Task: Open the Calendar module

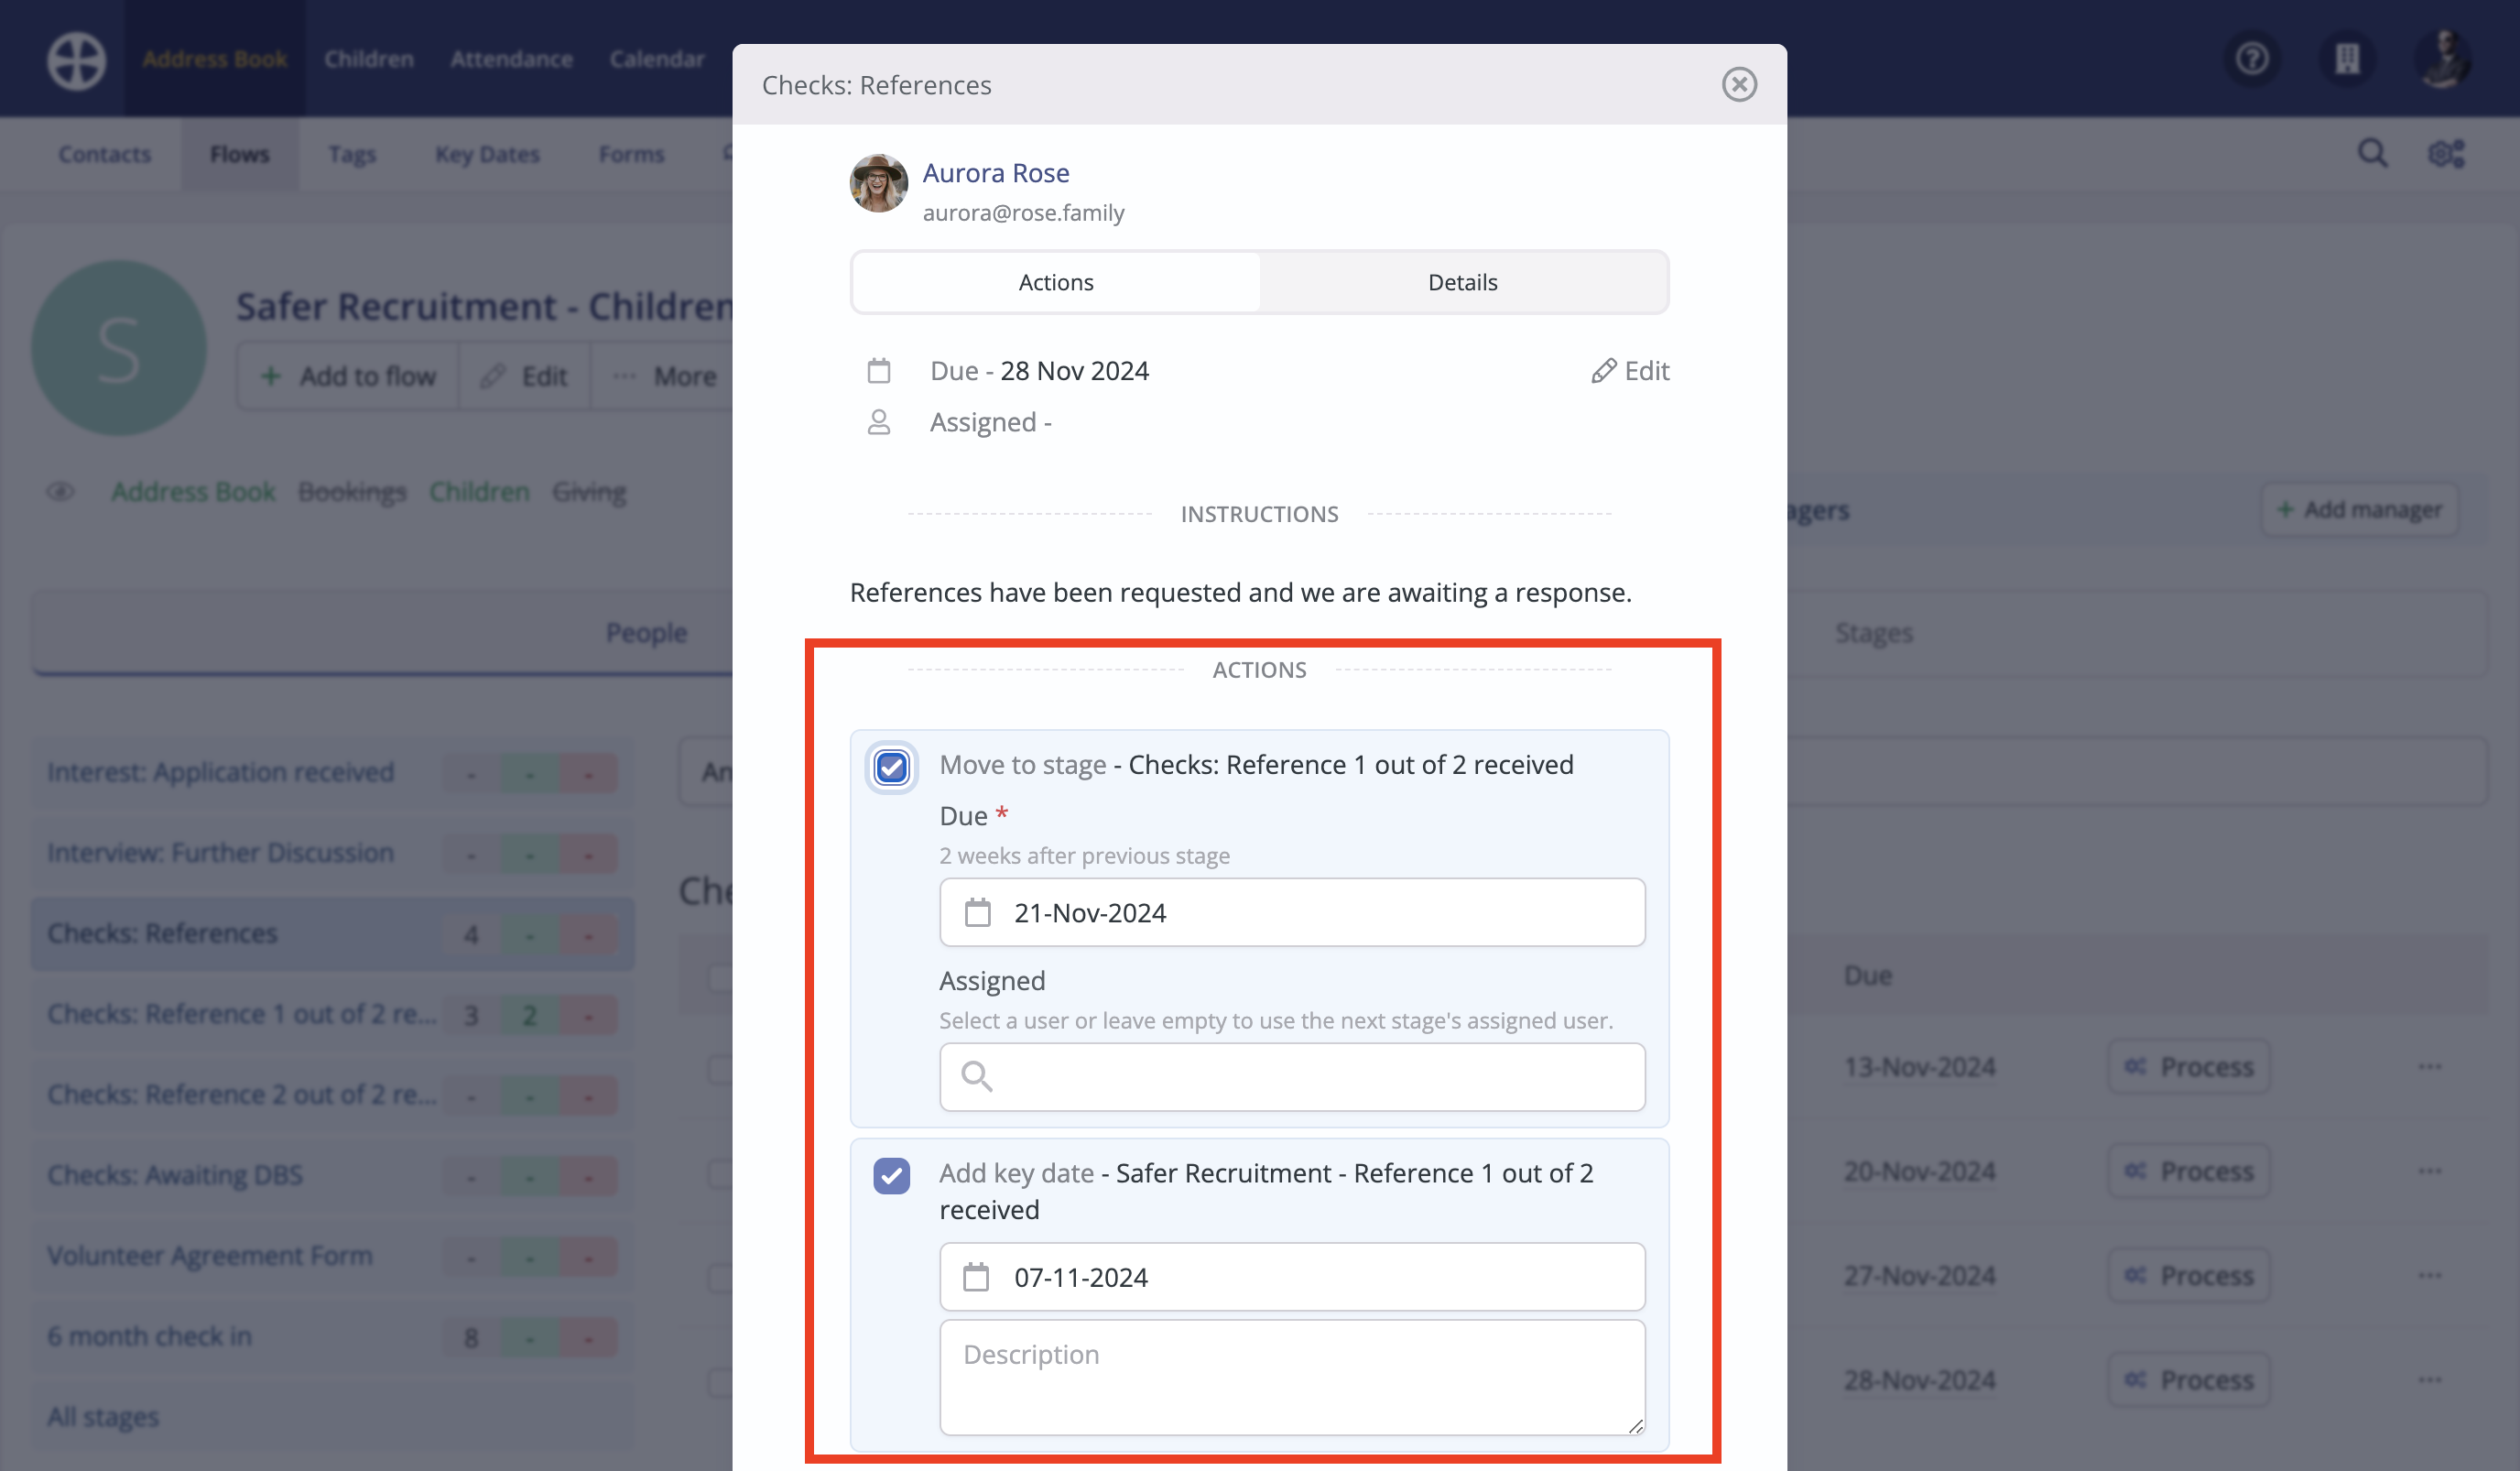Action: click(657, 59)
